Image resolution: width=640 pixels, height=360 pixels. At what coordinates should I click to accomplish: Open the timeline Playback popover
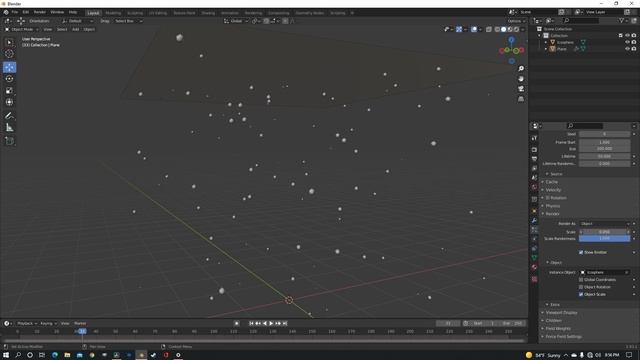(x=27, y=323)
